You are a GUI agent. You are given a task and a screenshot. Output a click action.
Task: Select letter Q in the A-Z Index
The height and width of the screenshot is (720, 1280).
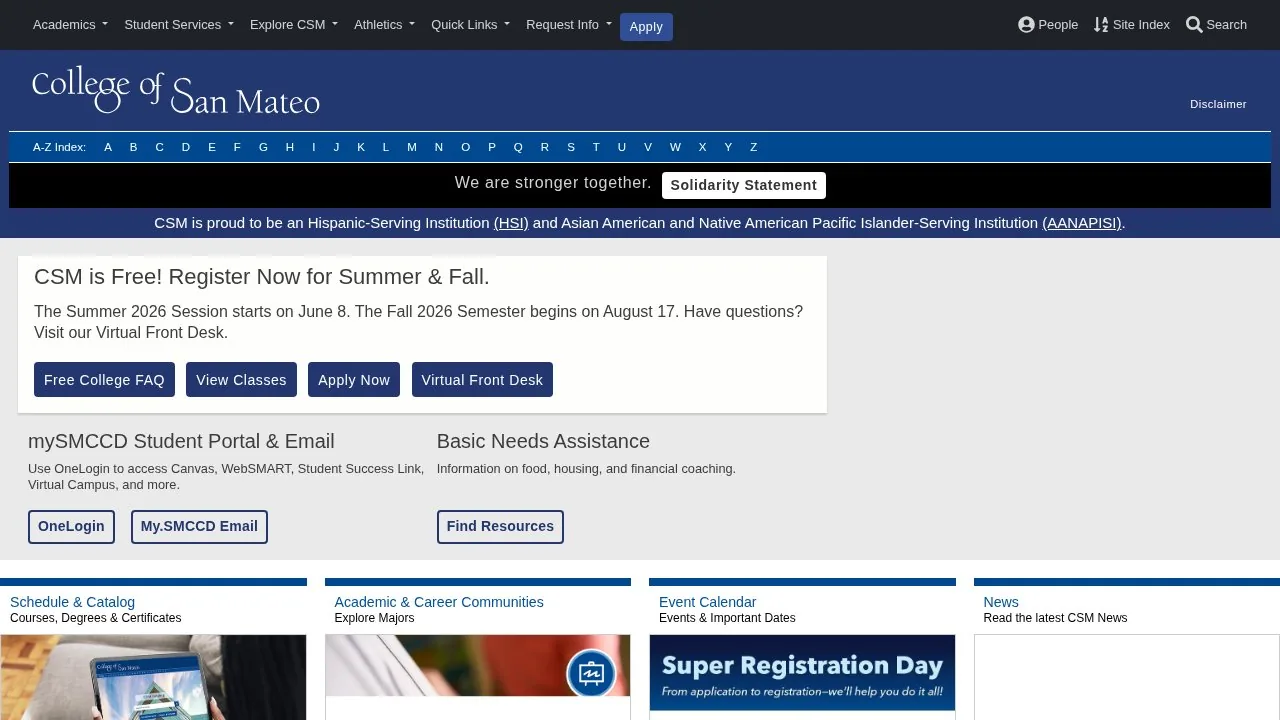(518, 147)
